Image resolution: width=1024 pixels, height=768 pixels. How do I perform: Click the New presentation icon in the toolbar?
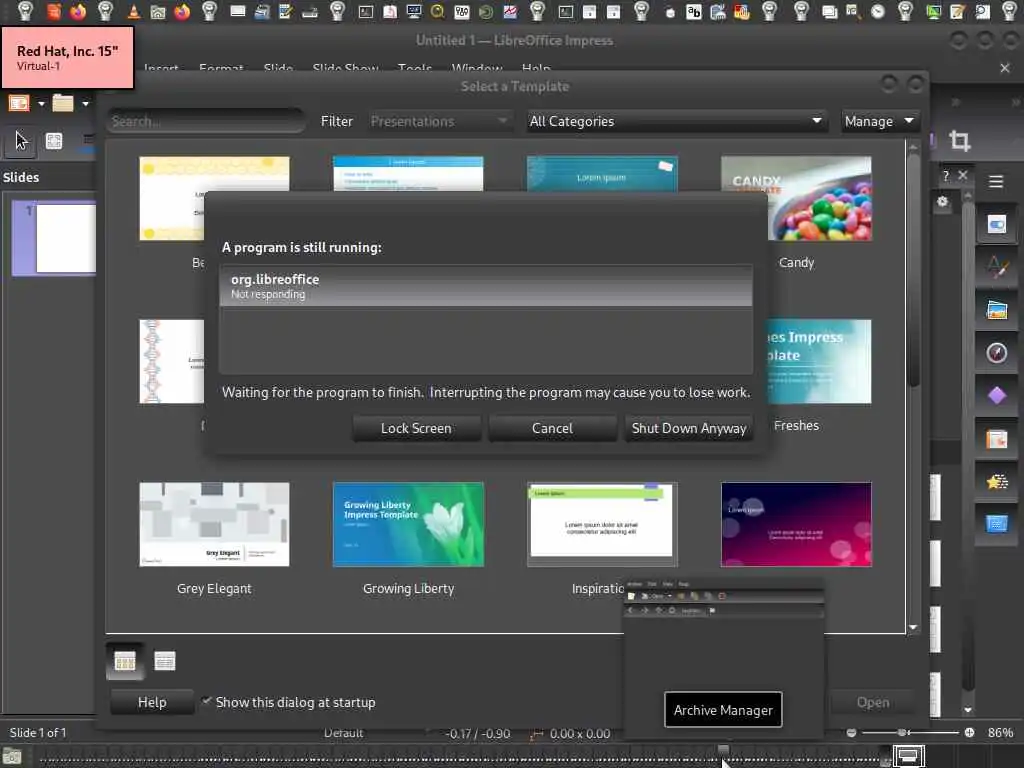point(19,103)
